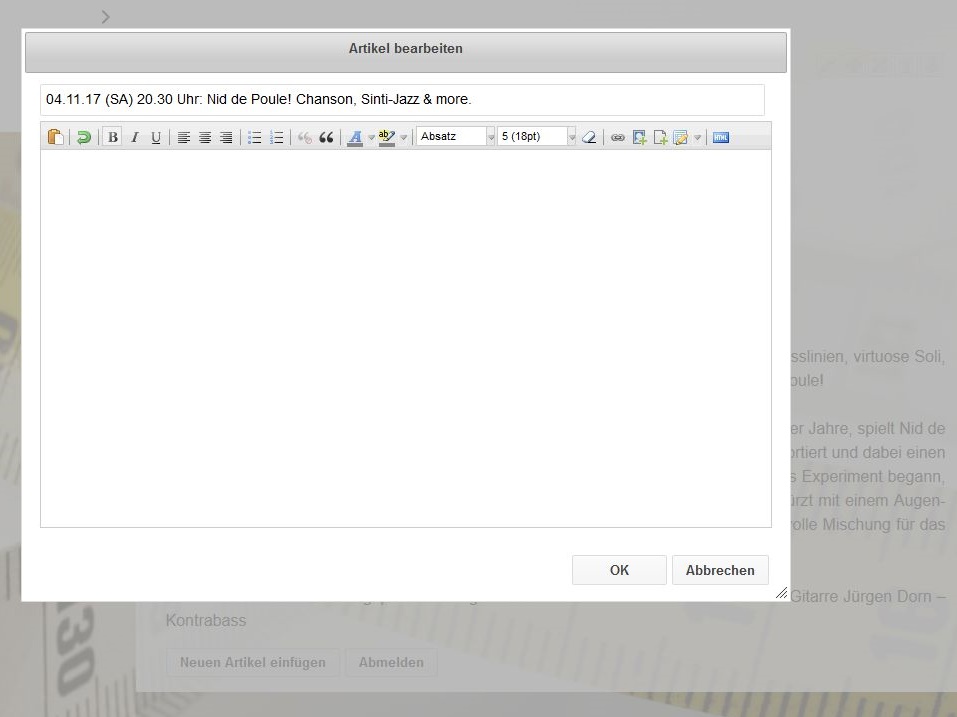Apply blockquote with the quote icon
Screen dimensions: 957x717
coord(326,137)
